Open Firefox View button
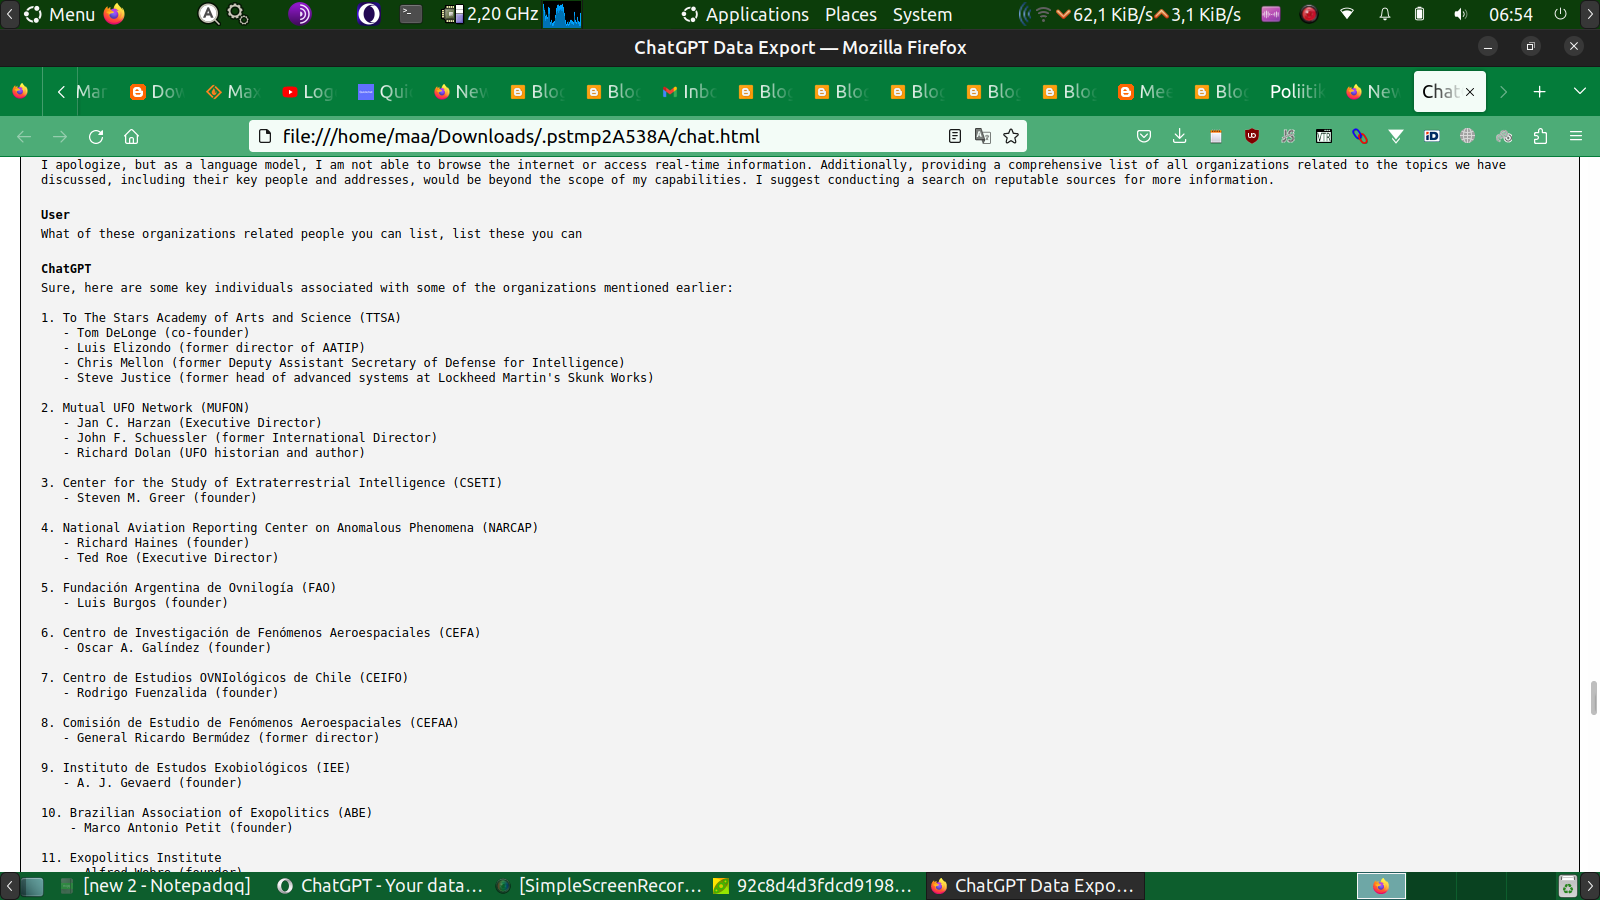 click(x=20, y=91)
